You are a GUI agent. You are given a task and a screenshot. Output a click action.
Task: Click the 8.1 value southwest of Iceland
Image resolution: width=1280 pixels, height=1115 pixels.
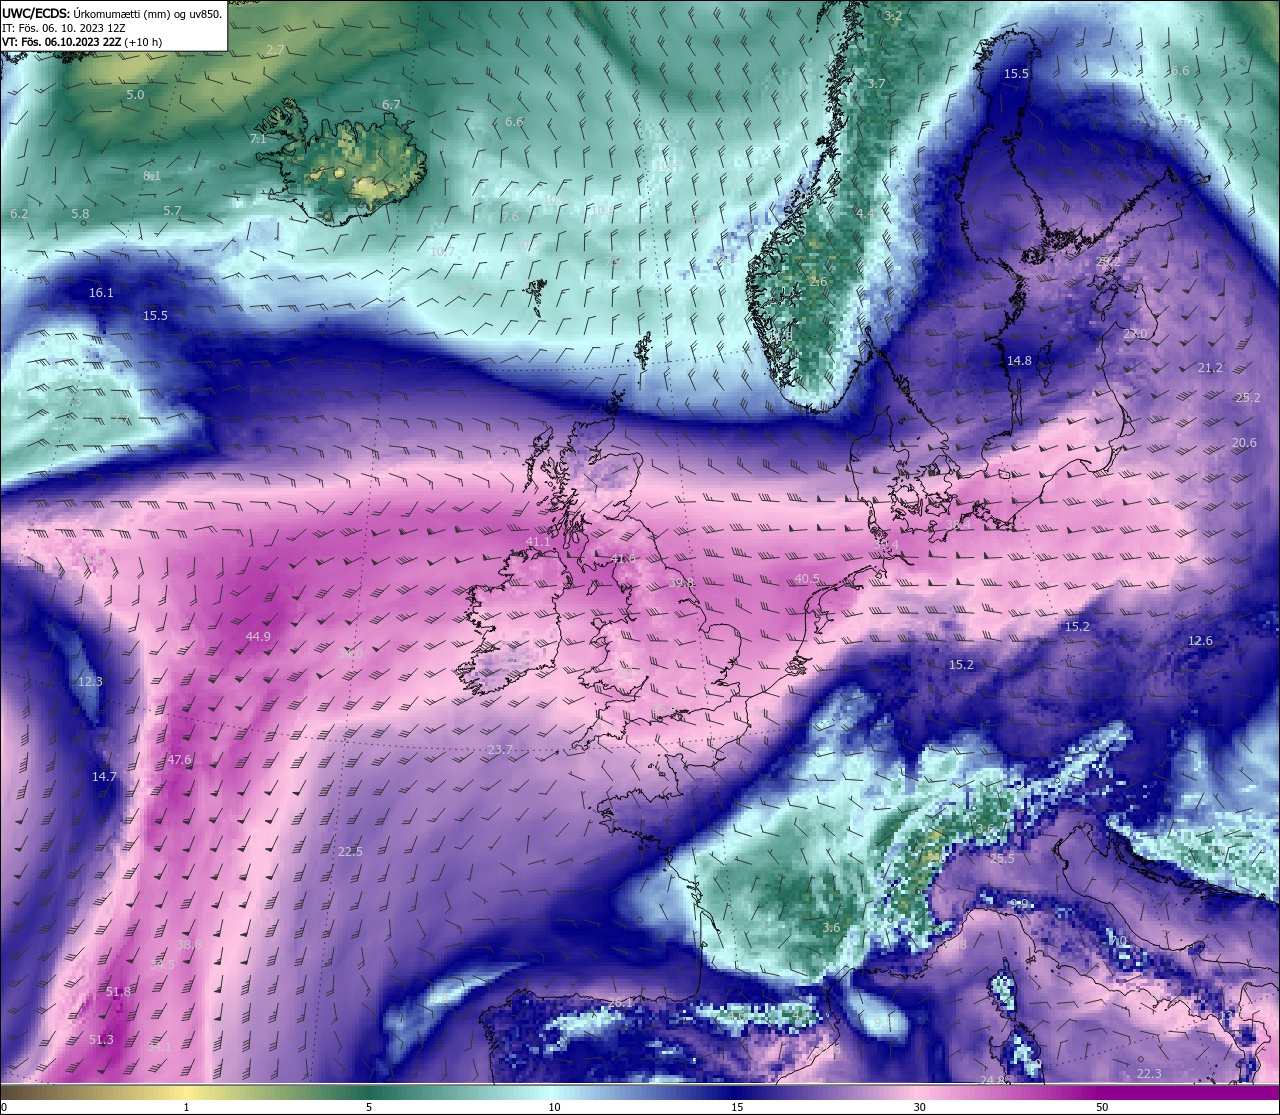pyautogui.click(x=152, y=175)
